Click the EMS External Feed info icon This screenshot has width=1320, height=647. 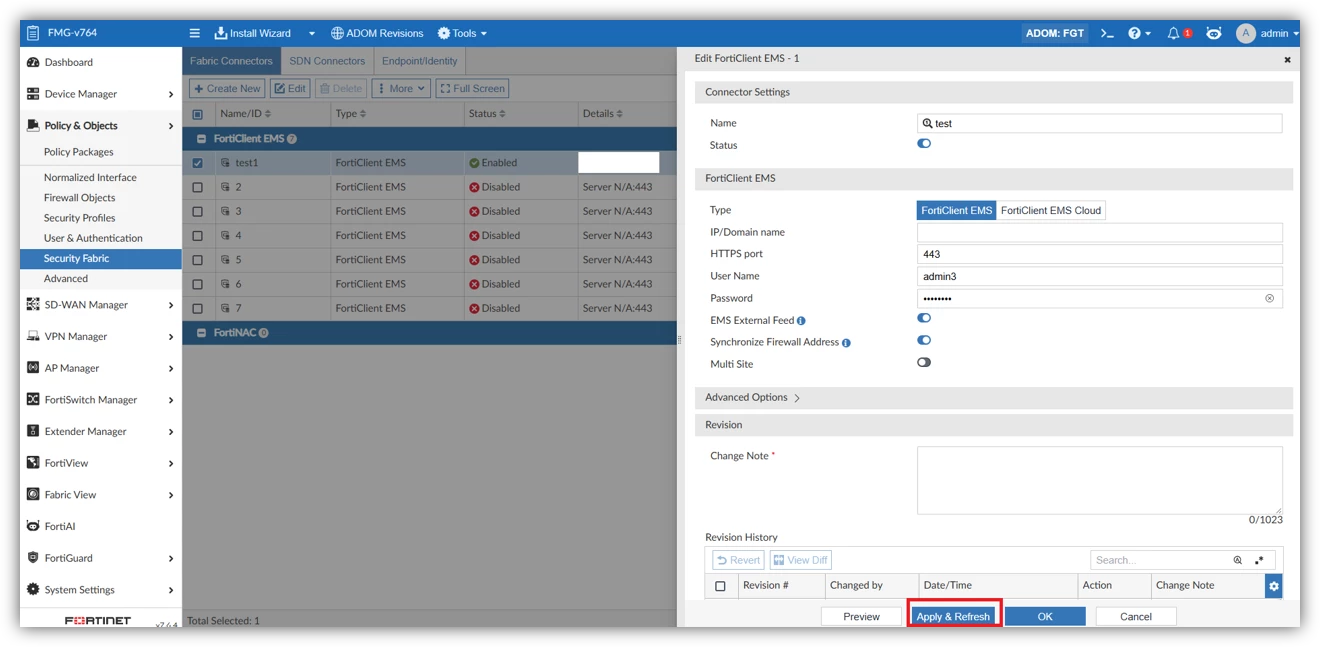(x=801, y=321)
